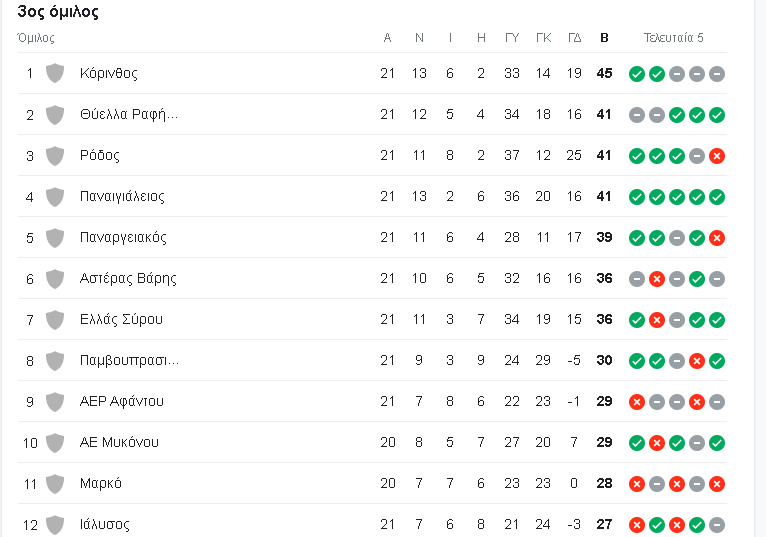This screenshot has width=766, height=537.
Task: Click the red loss icon in Αστέρας Βάρης row
Action: (657, 279)
